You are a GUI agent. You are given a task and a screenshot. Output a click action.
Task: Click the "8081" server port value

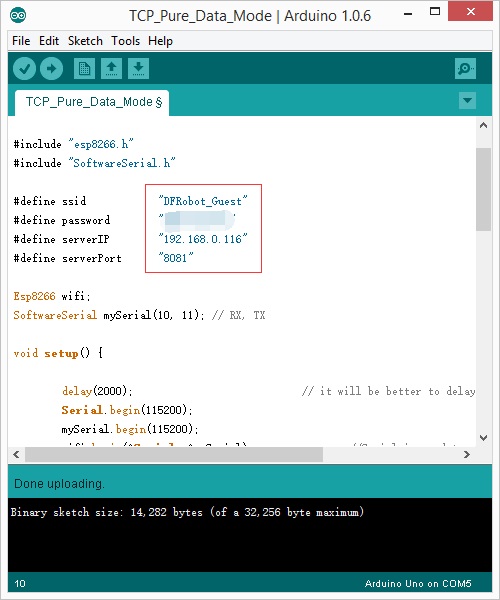176,258
